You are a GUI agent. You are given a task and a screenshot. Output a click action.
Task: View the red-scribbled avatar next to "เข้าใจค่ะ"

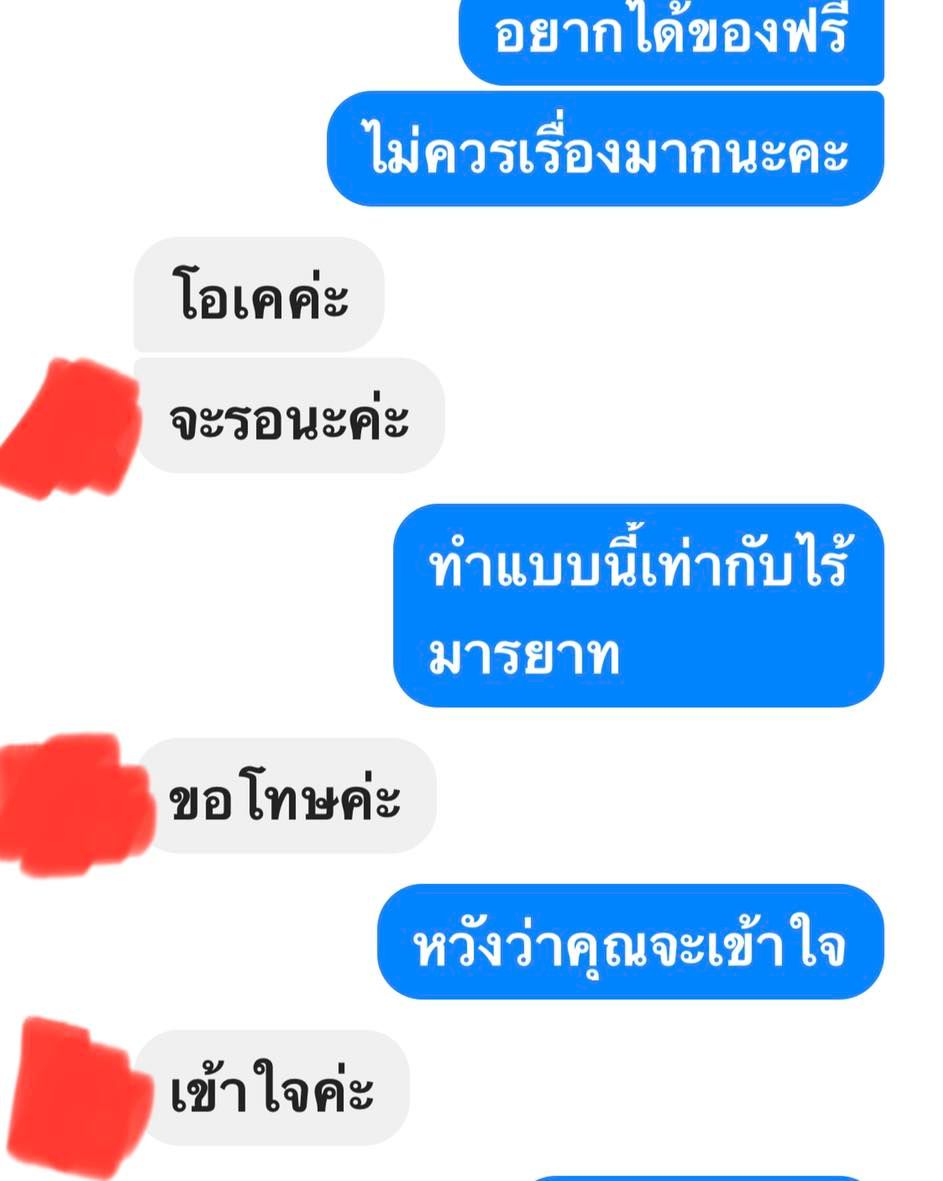79,1098
